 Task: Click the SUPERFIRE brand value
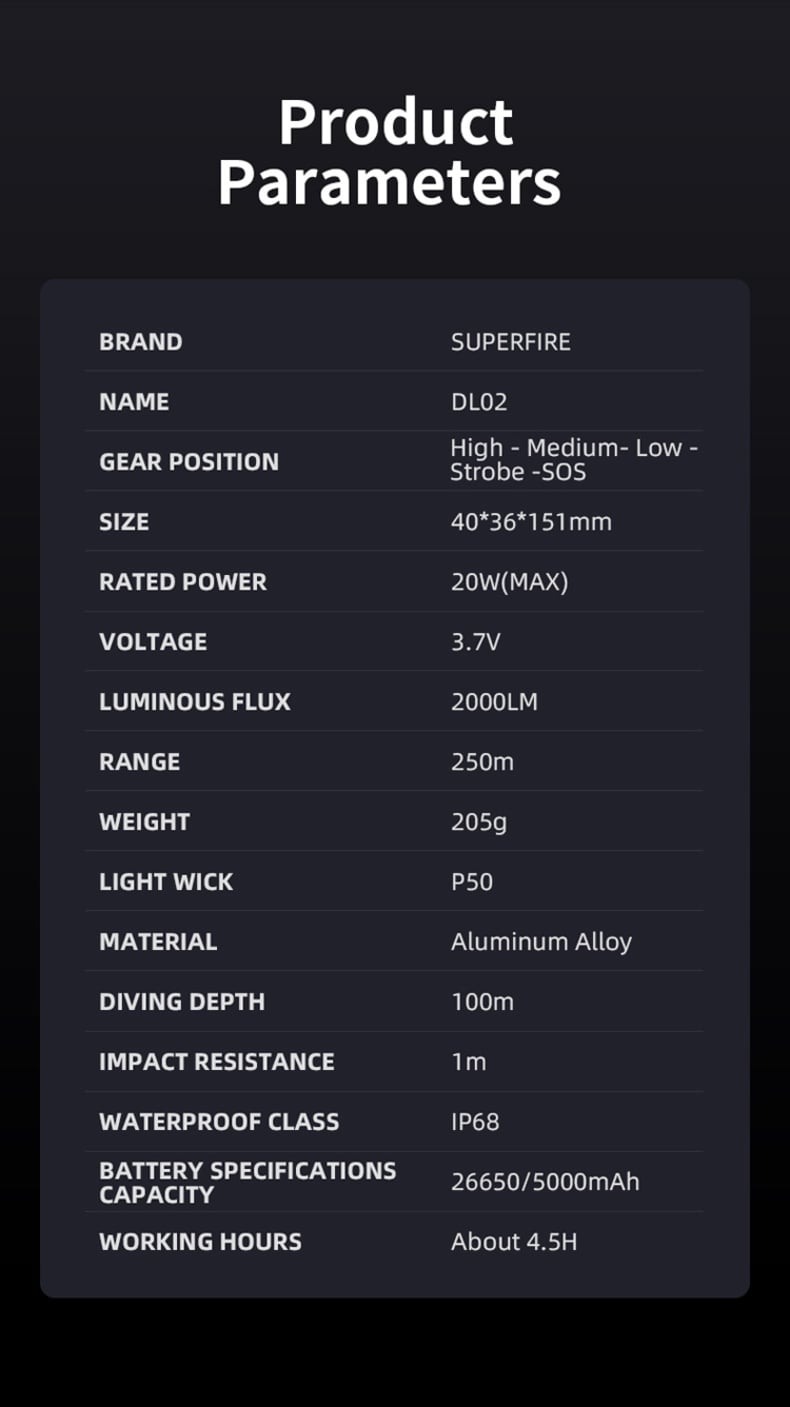[511, 342]
